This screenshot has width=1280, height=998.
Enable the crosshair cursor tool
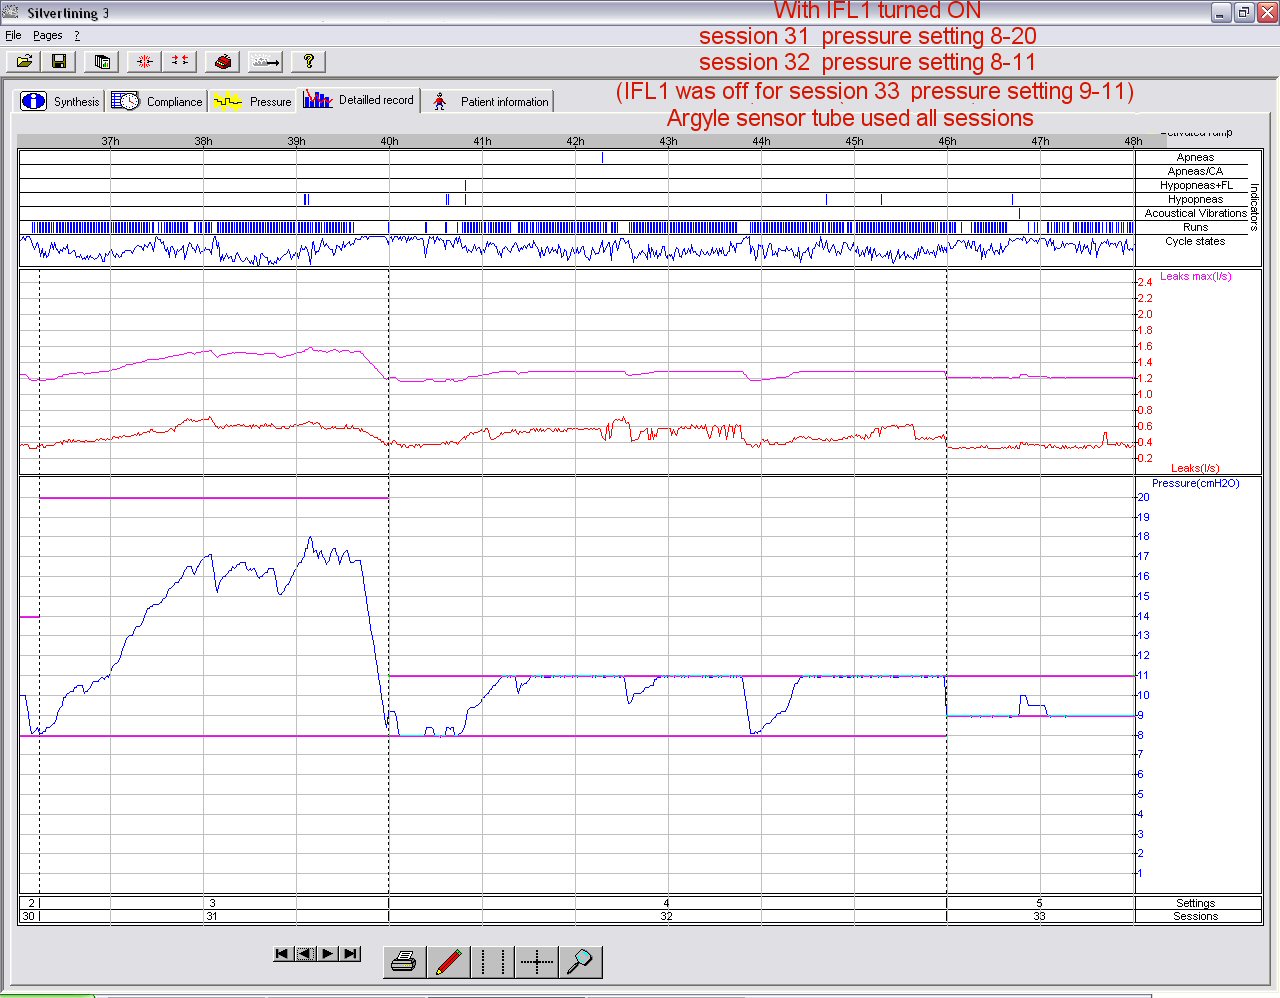[x=537, y=962]
